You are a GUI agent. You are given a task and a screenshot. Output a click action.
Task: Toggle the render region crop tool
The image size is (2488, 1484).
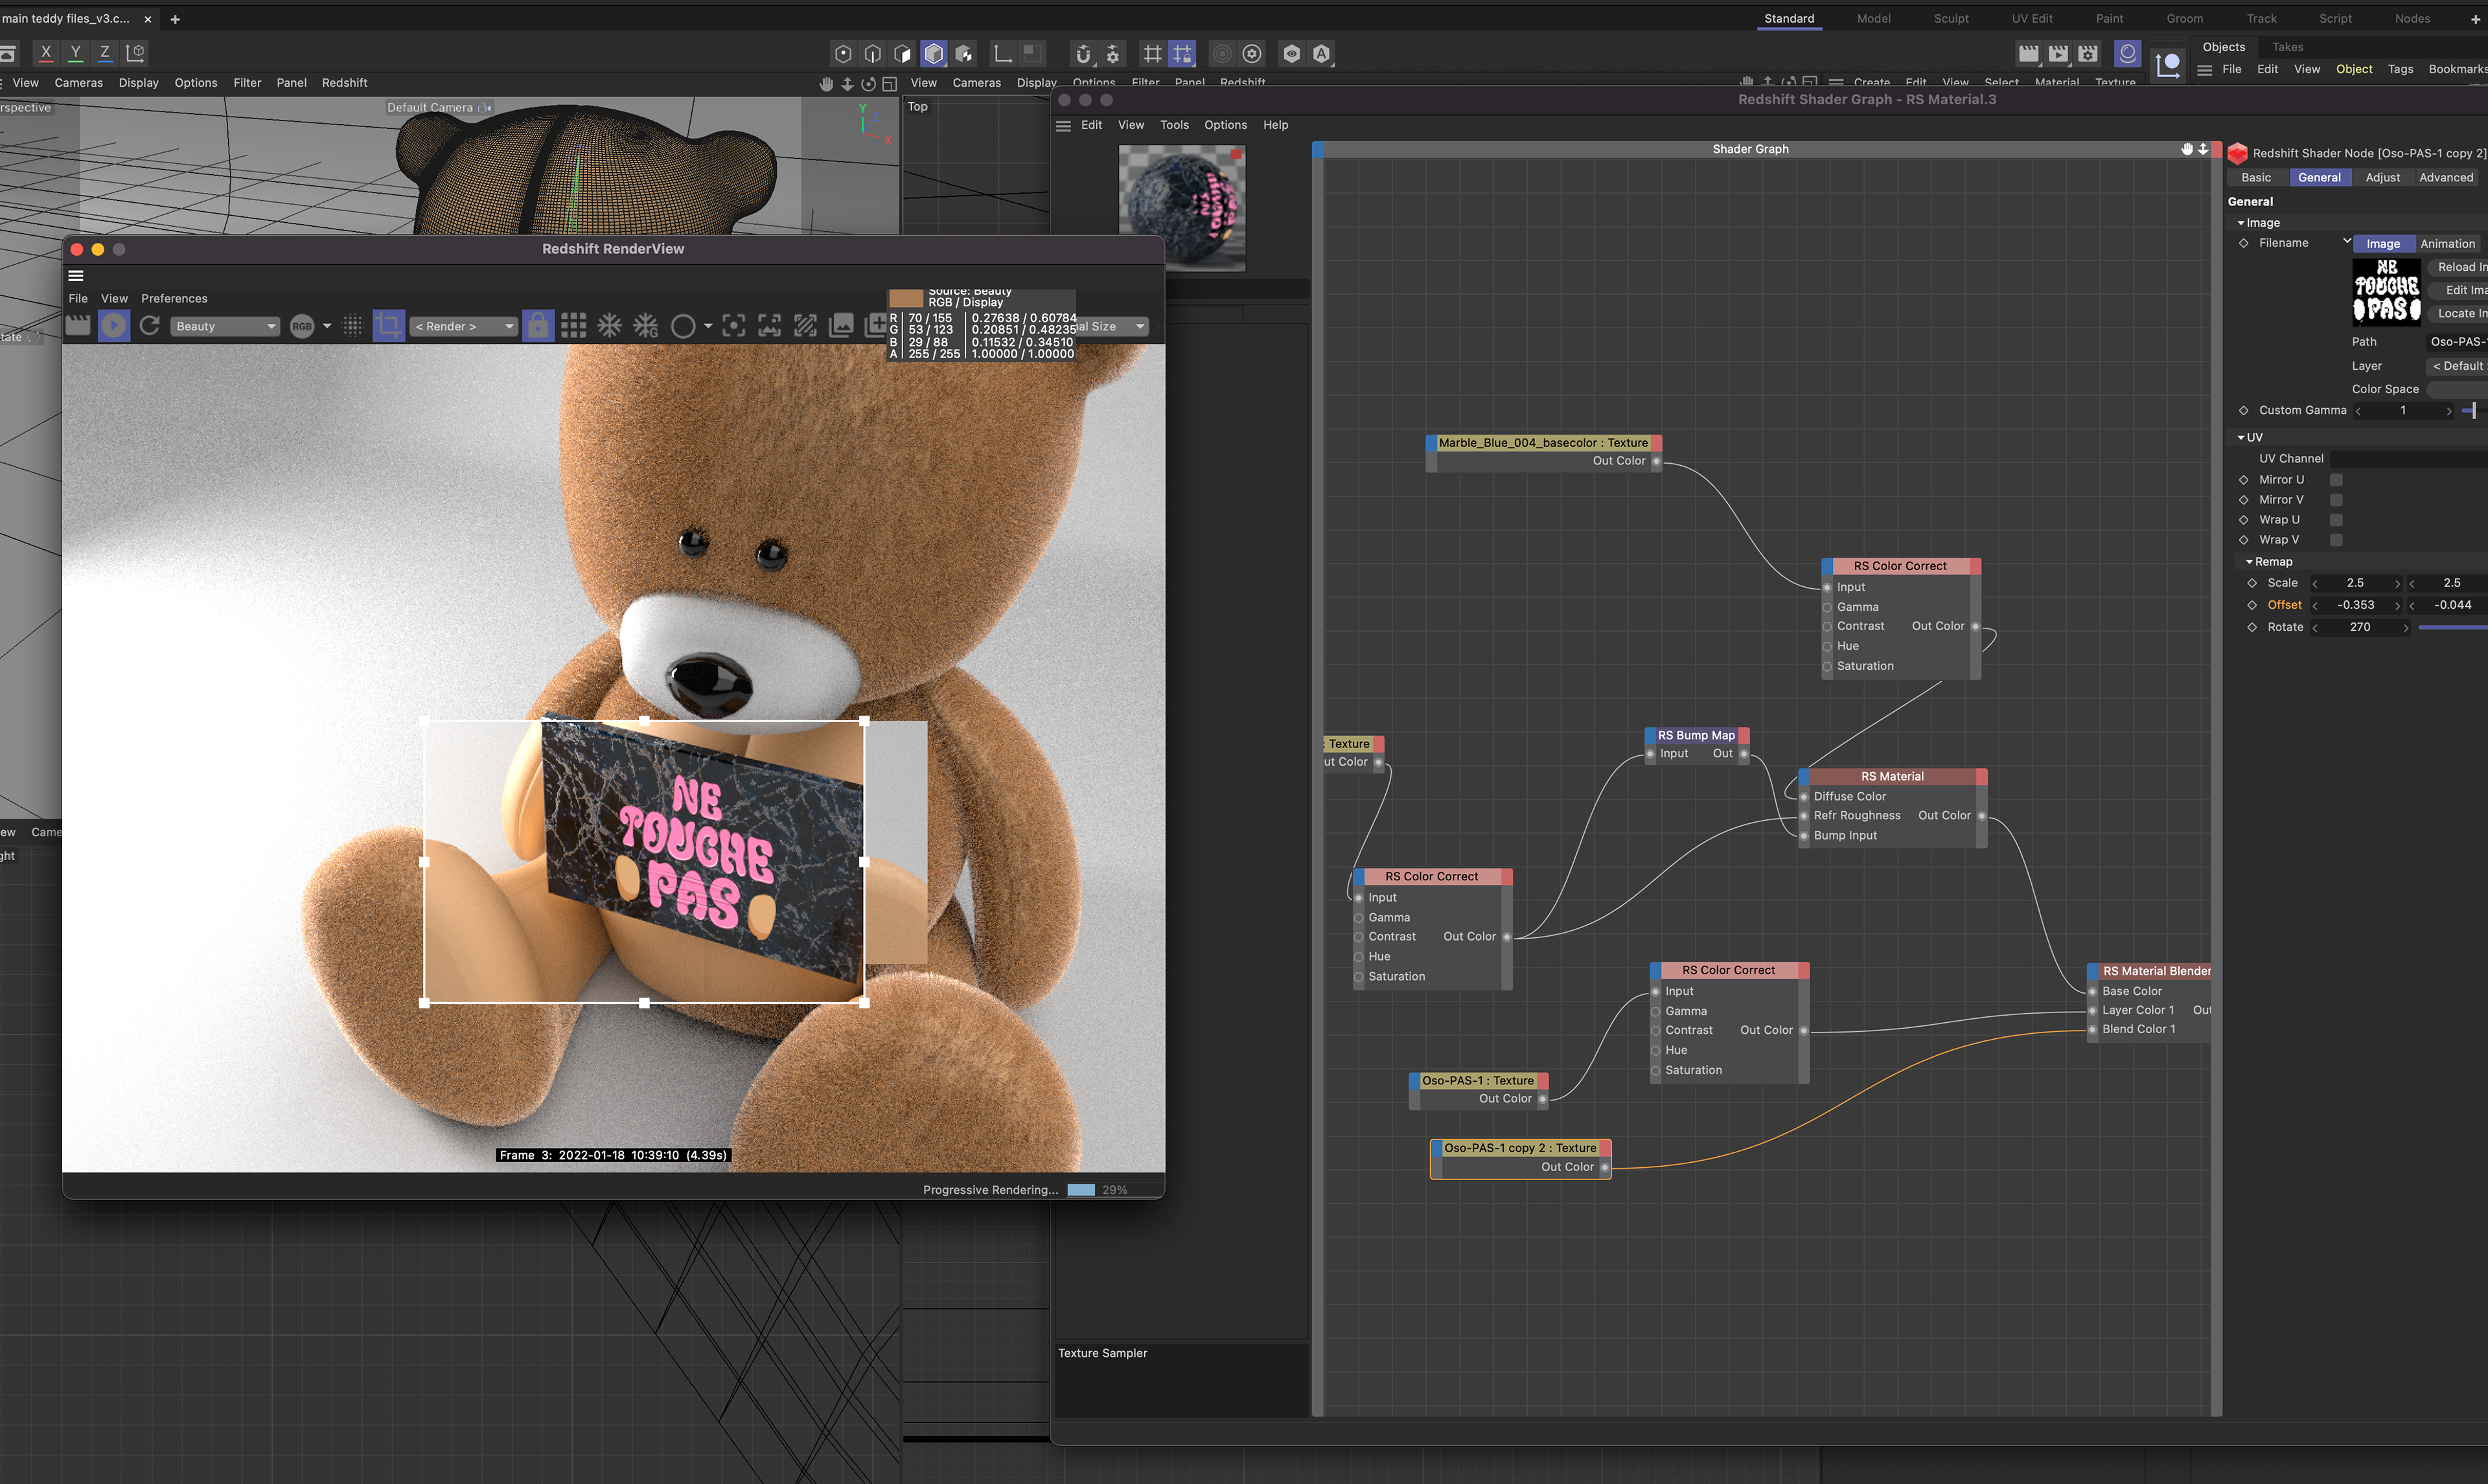point(388,326)
